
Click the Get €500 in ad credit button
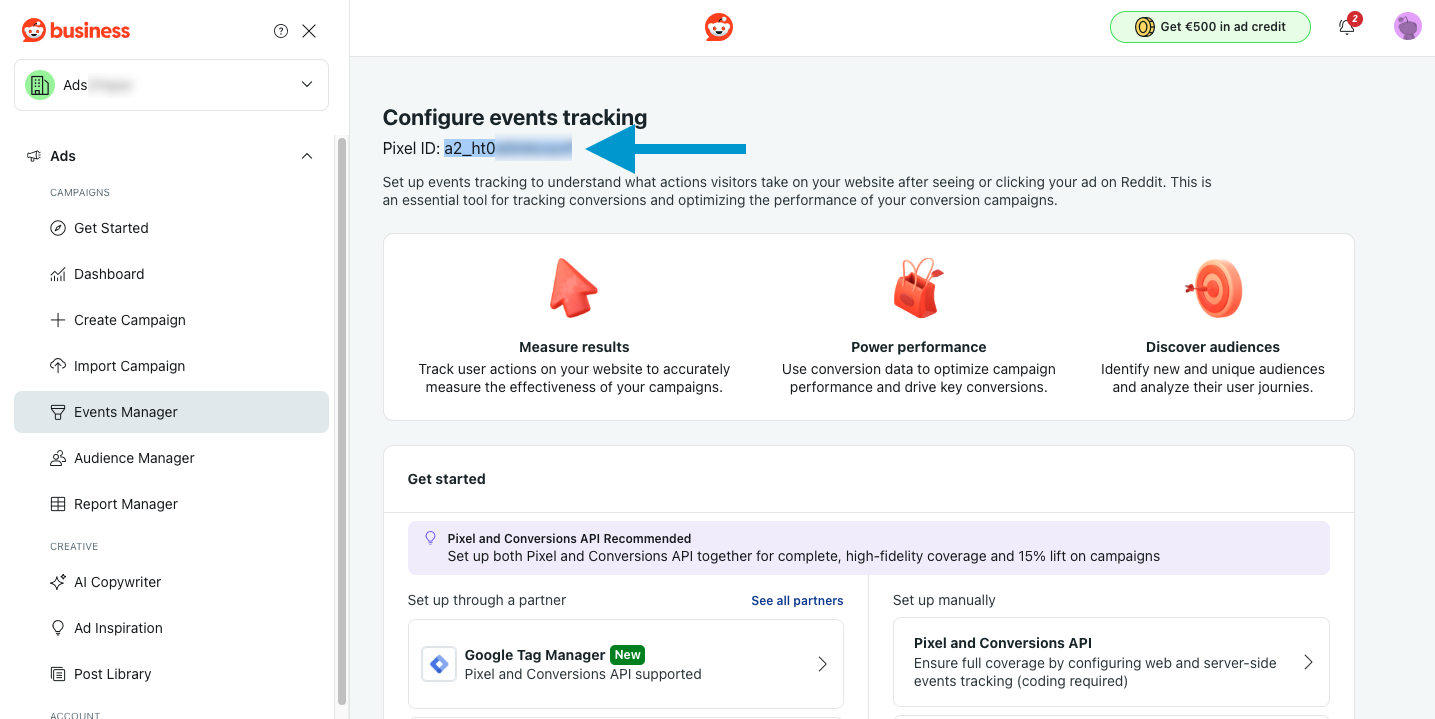point(1210,27)
